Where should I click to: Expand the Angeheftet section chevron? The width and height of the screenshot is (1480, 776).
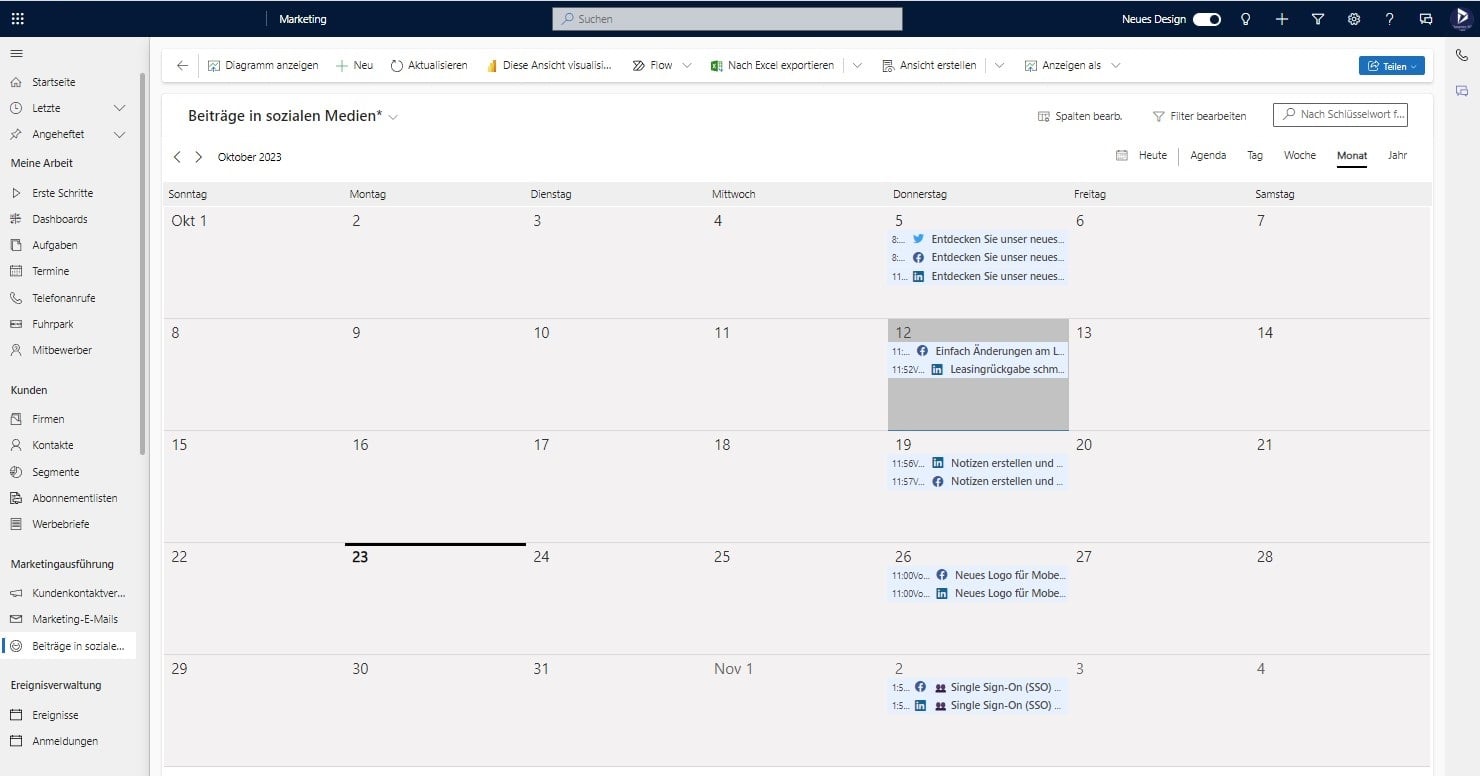pos(119,134)
